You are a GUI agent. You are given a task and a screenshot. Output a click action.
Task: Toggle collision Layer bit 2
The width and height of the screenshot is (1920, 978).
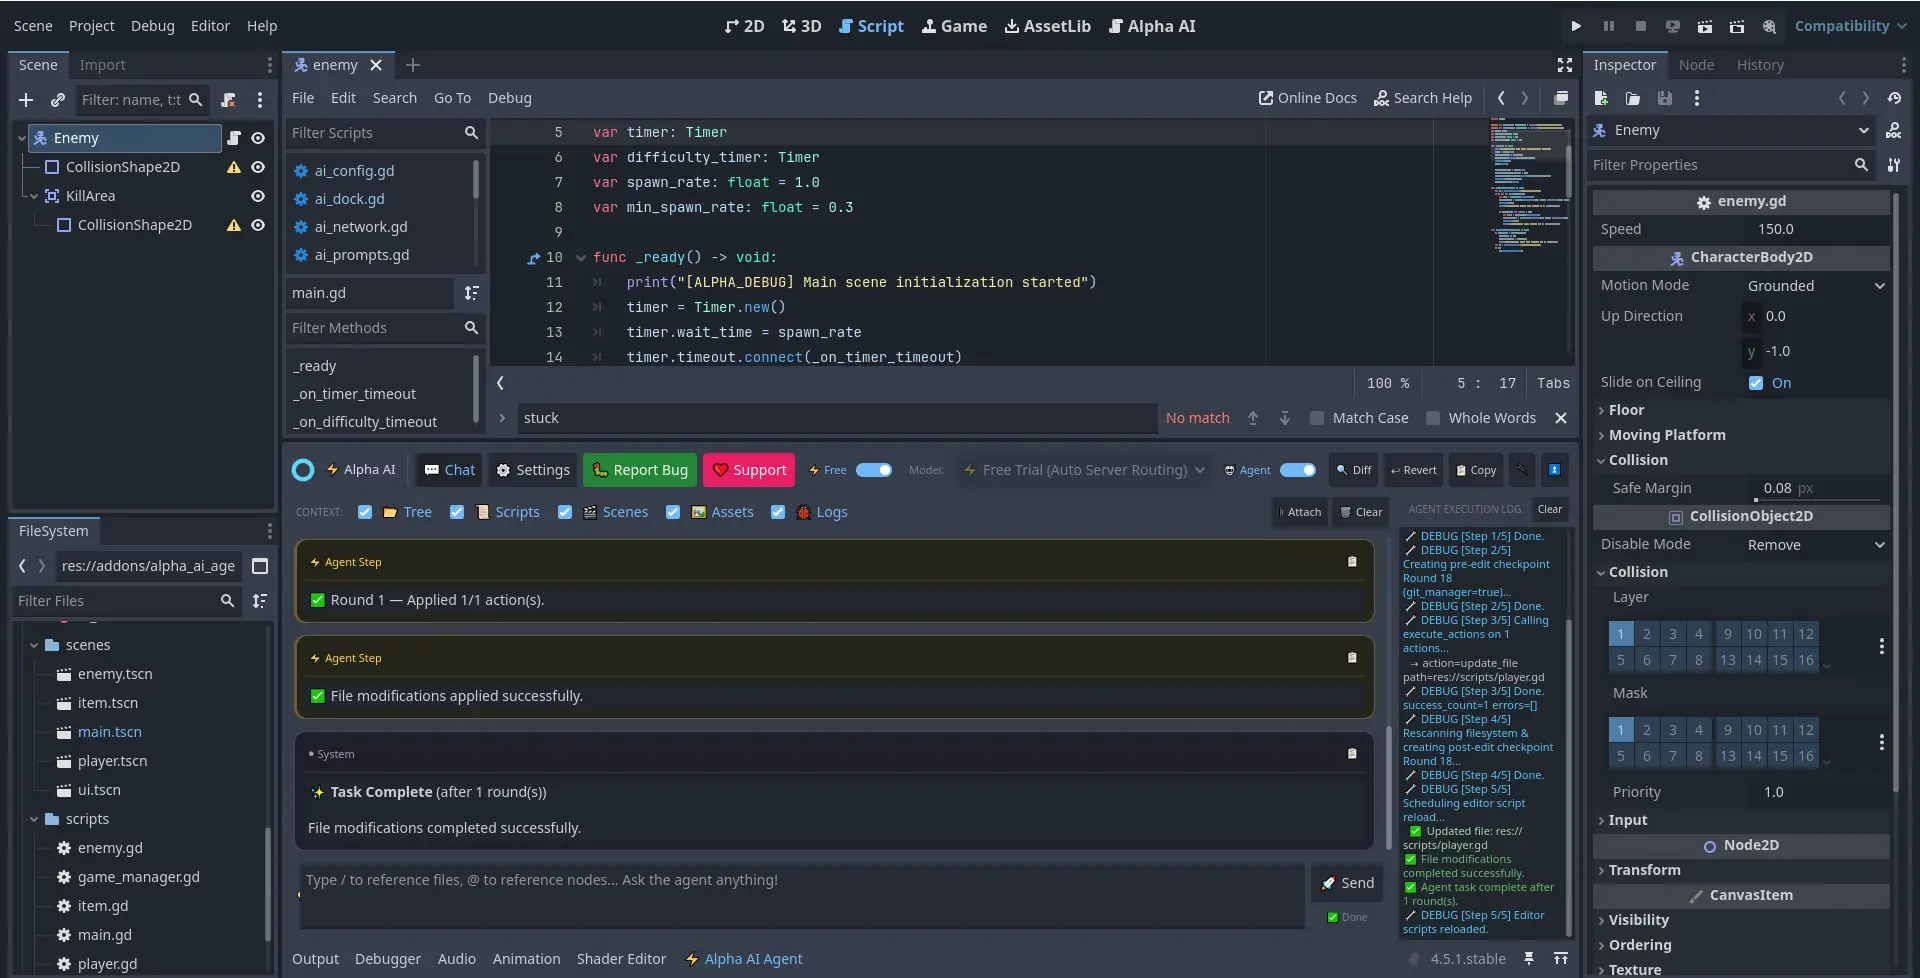[1647, 634]
